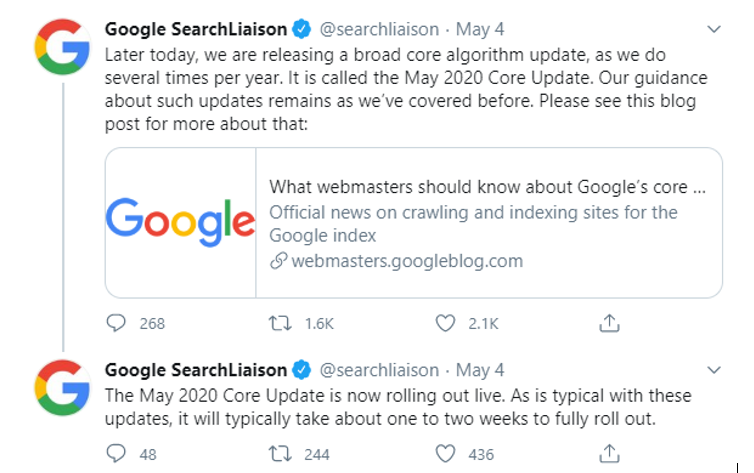
Task: Reply to the first tweet about Core Update
Action: (x=117, y=323)
